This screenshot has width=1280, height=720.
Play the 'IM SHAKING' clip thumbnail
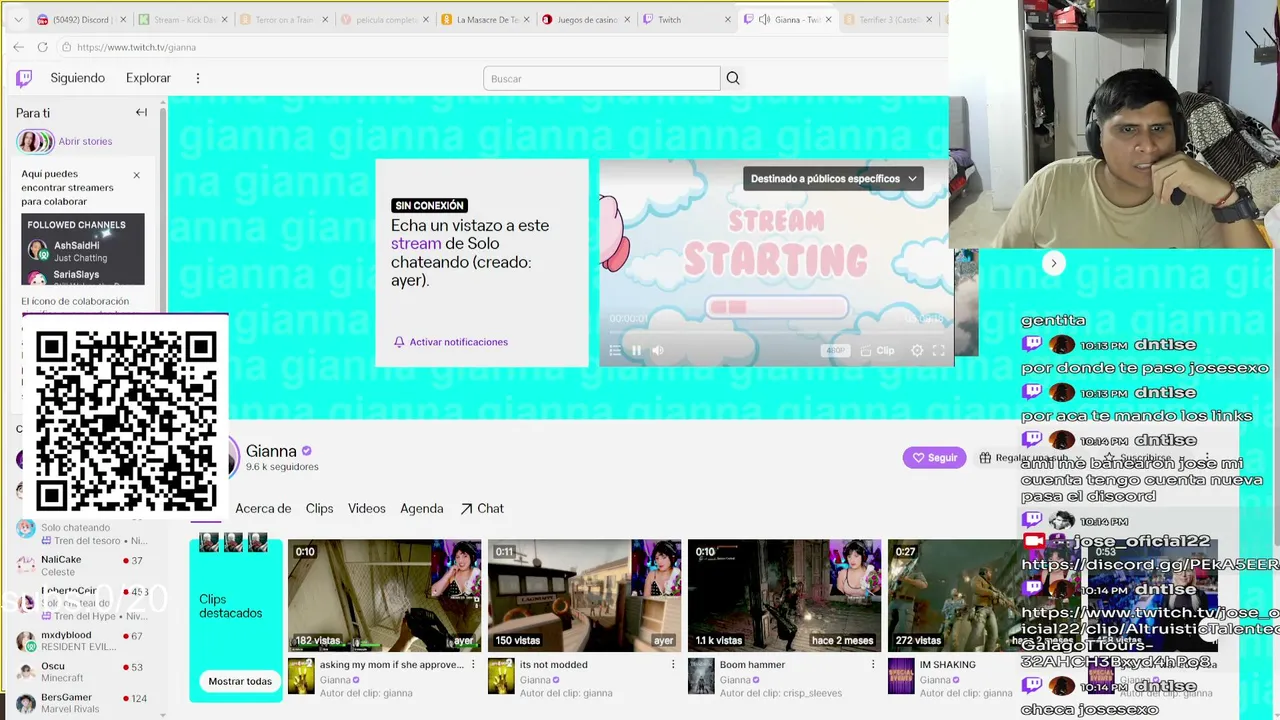pos(953,596)
